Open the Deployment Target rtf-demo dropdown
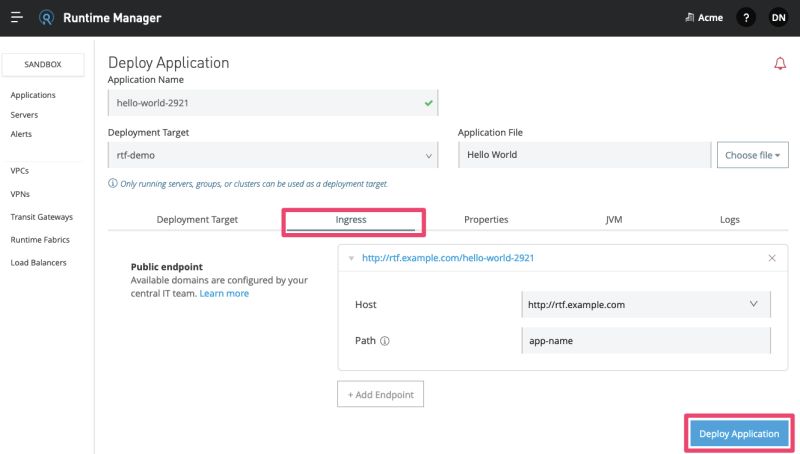Image resolution: width=800 pixels, height=454 pixels. [273, 155]
